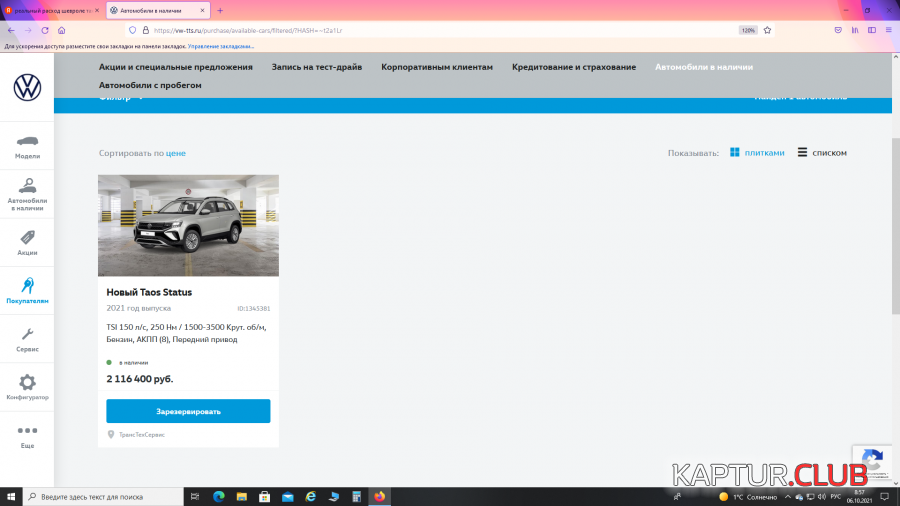Bookmark page with star icon

point(767,30)
